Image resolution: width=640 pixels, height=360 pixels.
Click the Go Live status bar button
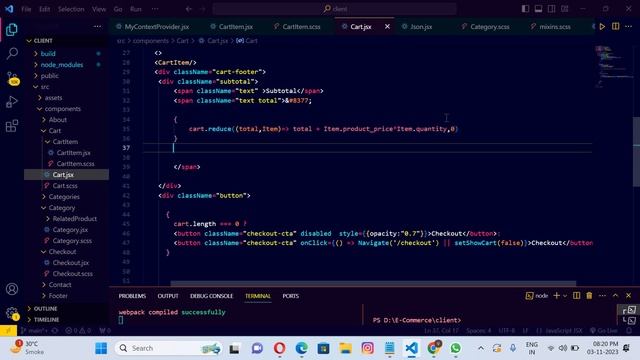point(604,331)
